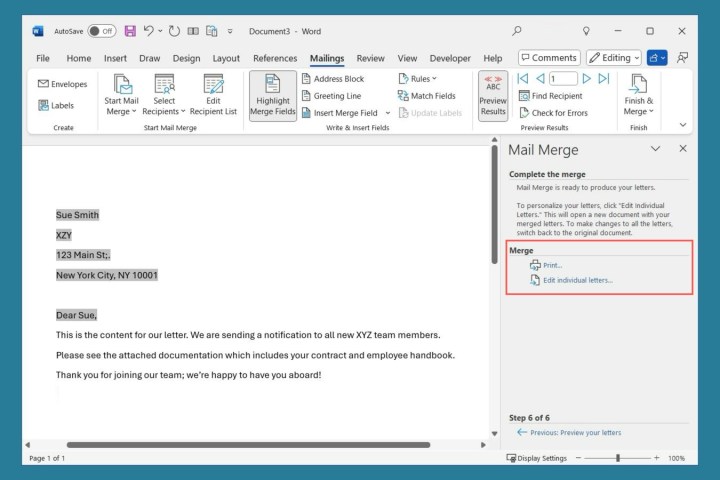The height and width of the screenshot is (480, 720).
Task: Open the File menu tab
Action: 43,58
